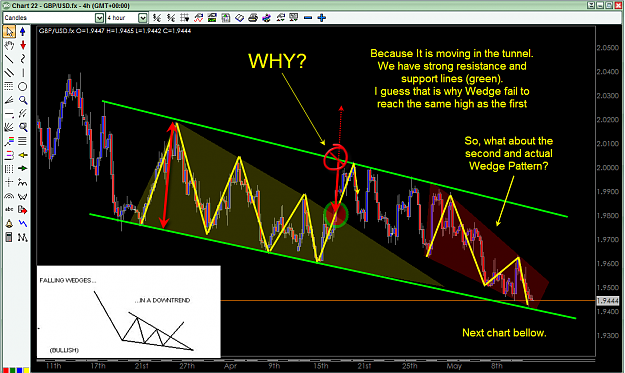This screenshot has width=625, height=373.
Task: Place a yellow left arrow marker
Action: click(23, 155)
